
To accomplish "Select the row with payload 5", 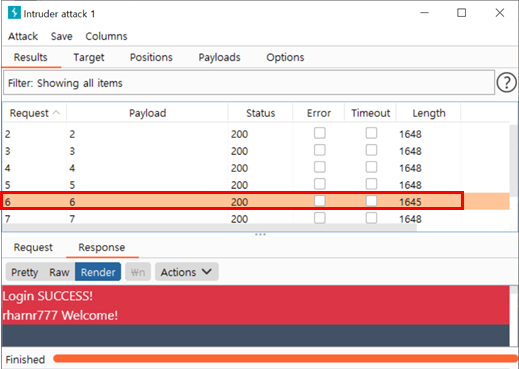I will pyautogui.click(x=256, y=185).
